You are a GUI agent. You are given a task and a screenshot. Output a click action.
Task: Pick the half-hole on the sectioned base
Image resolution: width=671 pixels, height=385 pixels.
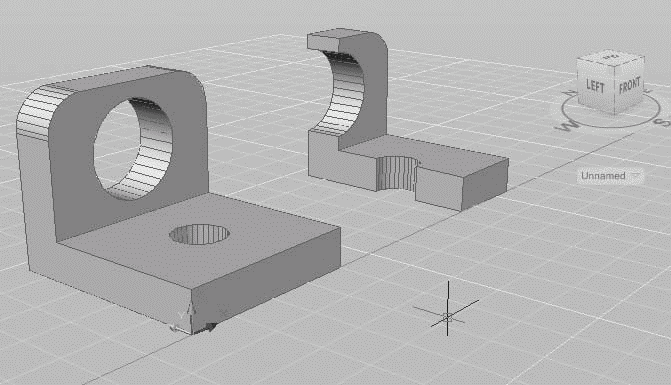pos(397,174)
